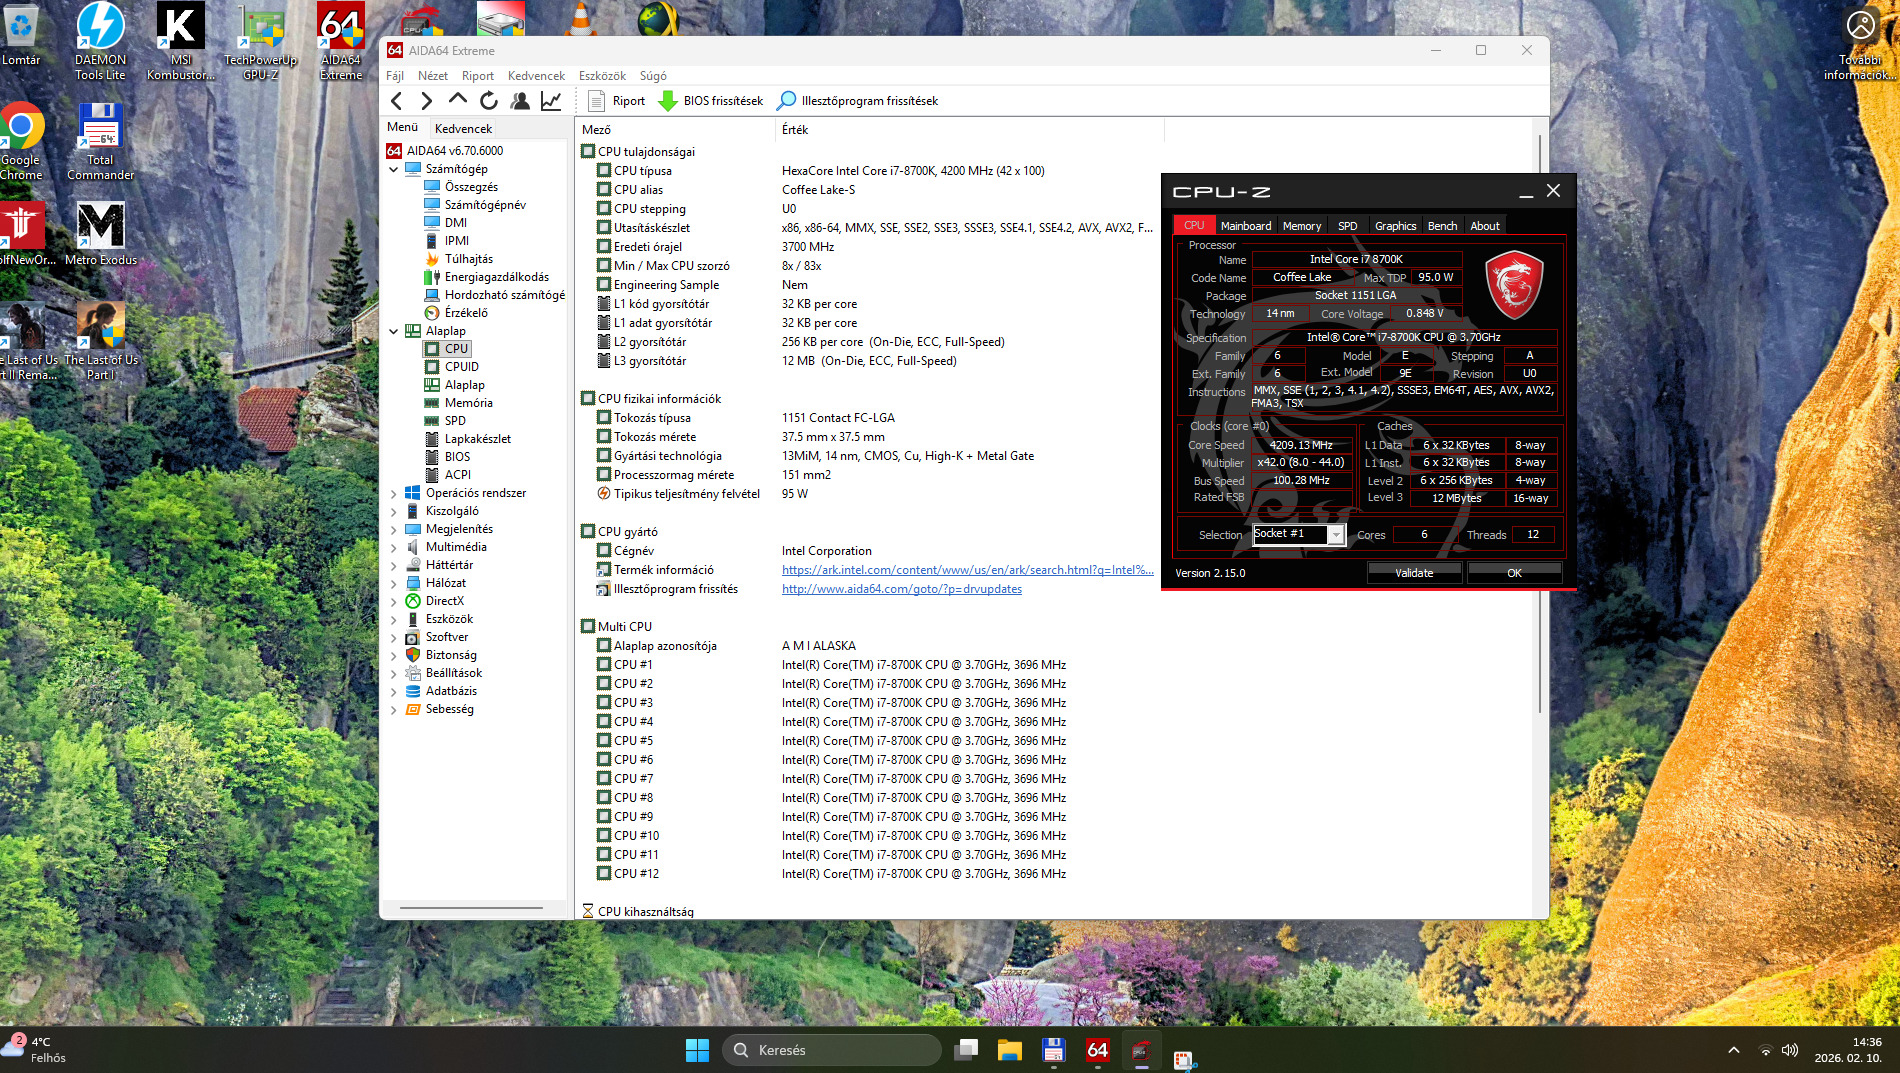The height and width of the screenshot is (1073, 1900).
Task: Open Task View on taskbar
Action: click(966, 1050)
